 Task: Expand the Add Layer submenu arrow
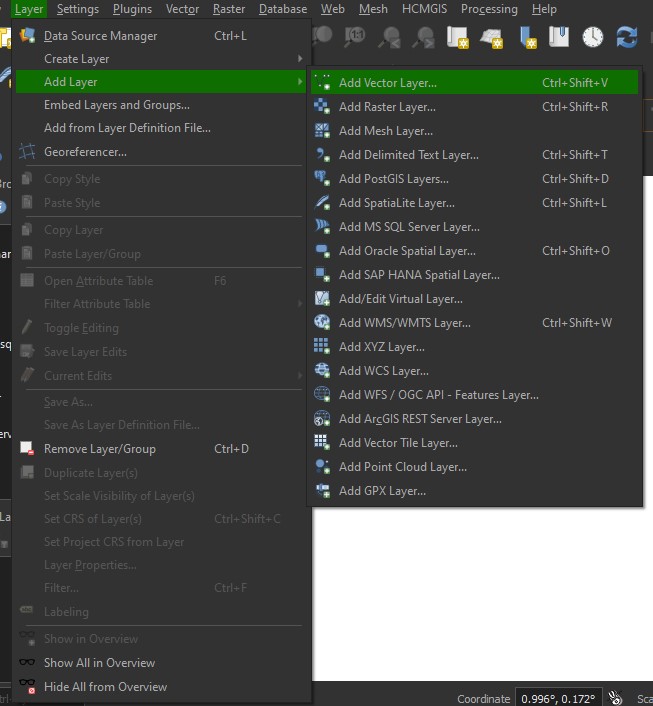pos(299,81)
